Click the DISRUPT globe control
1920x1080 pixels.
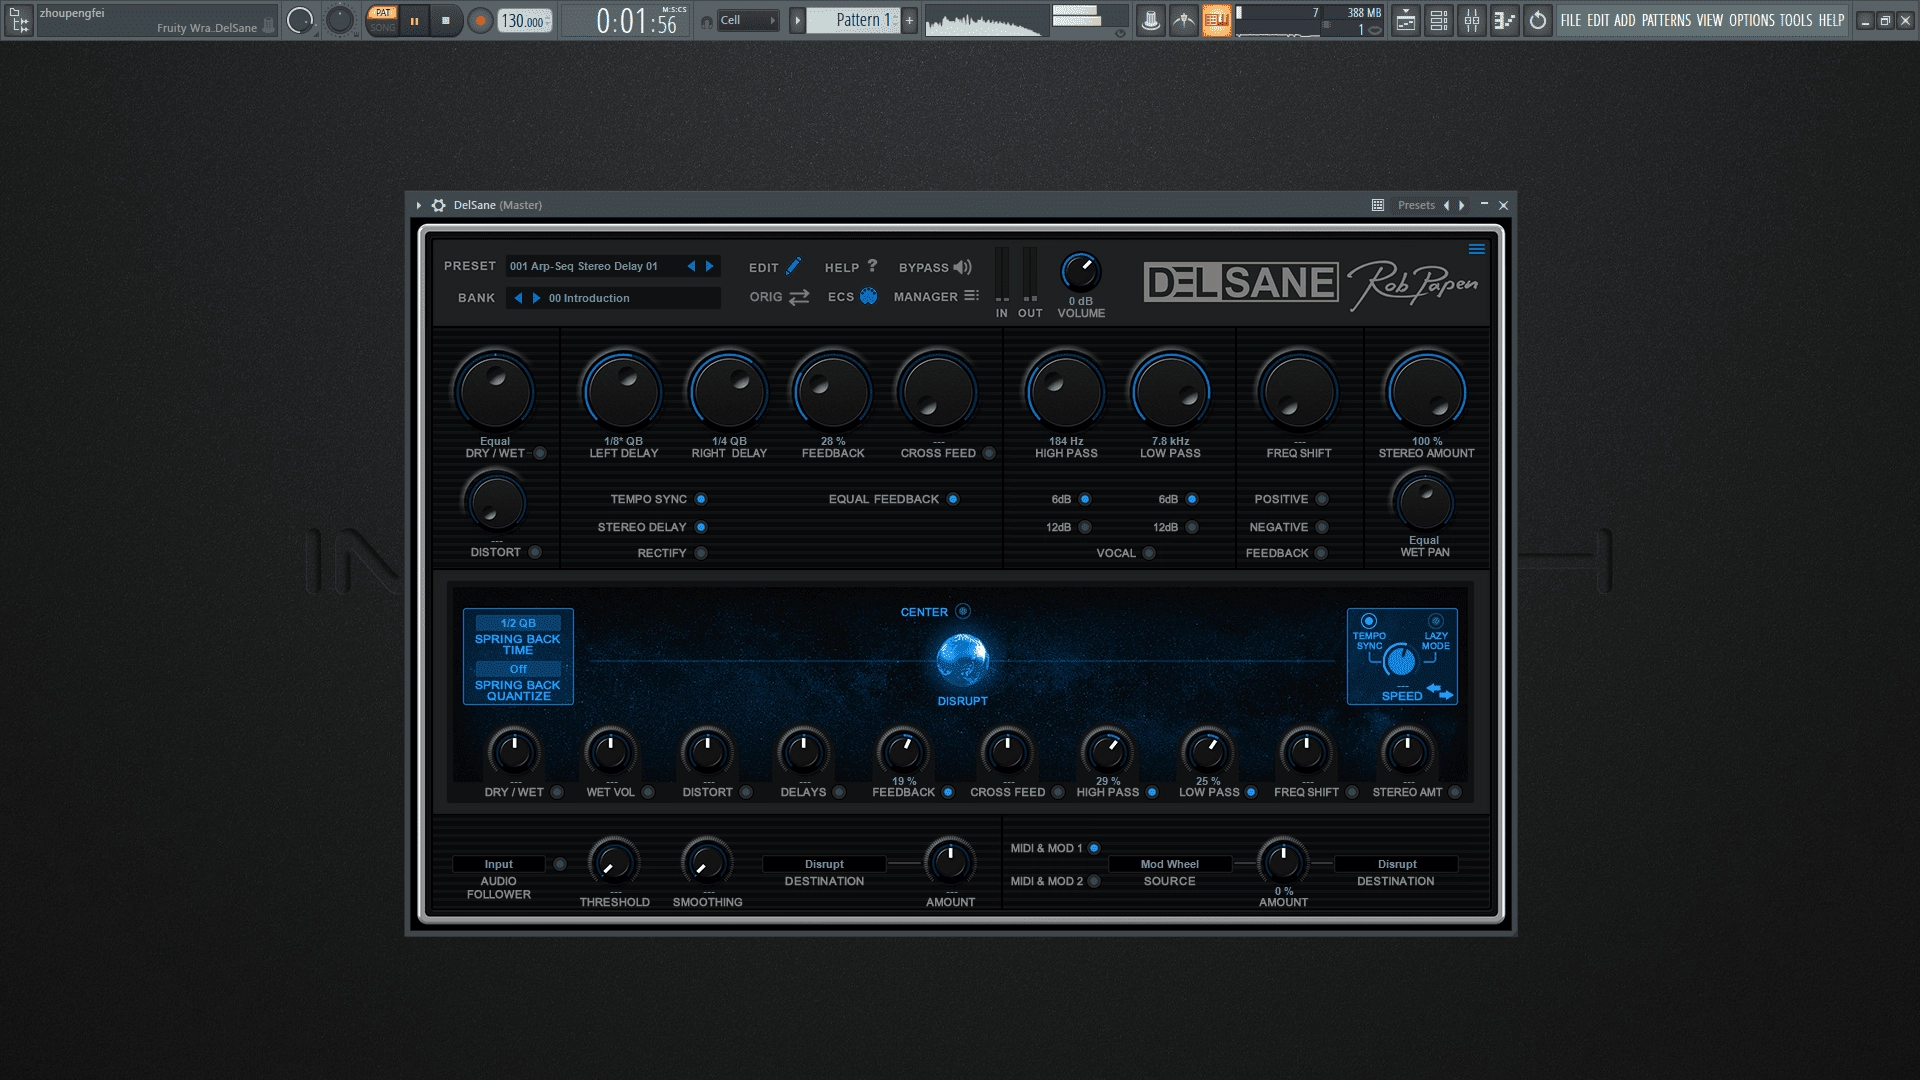(x=962, y=660)
